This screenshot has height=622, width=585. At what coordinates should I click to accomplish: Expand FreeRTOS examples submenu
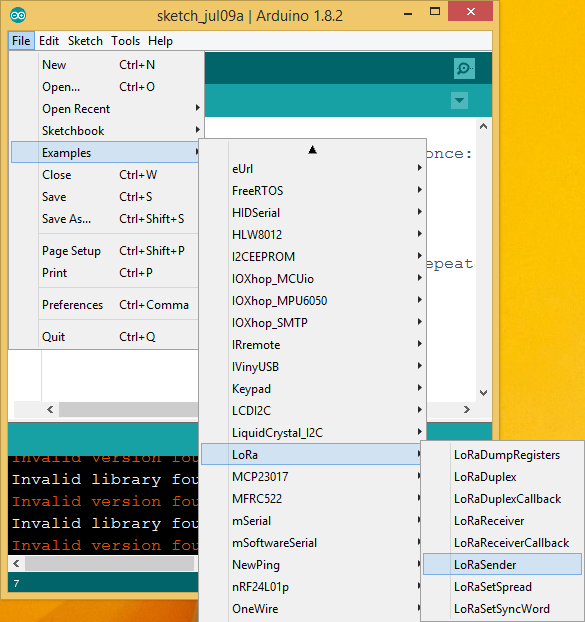coord(313,190)
